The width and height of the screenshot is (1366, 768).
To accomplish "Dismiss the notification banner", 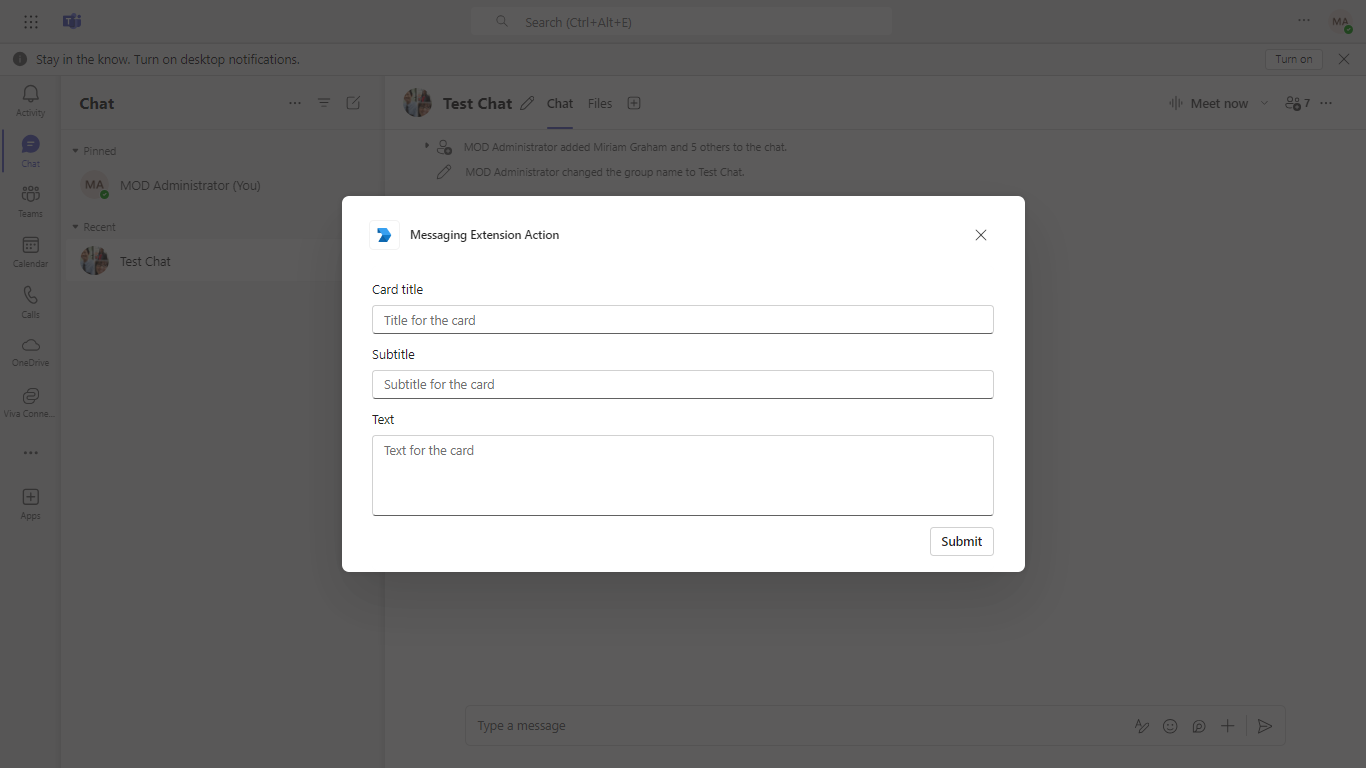I will click(1344, 59).
